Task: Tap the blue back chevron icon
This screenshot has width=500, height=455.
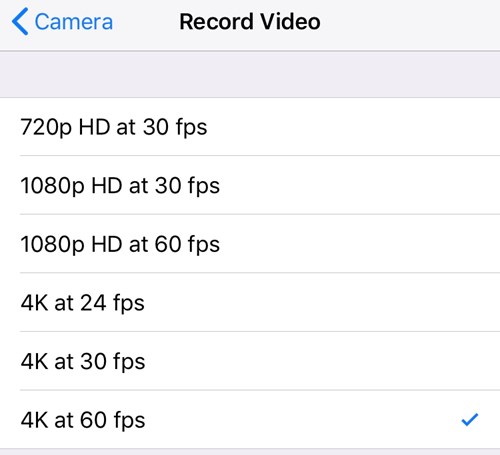Action: click(20, 22)
